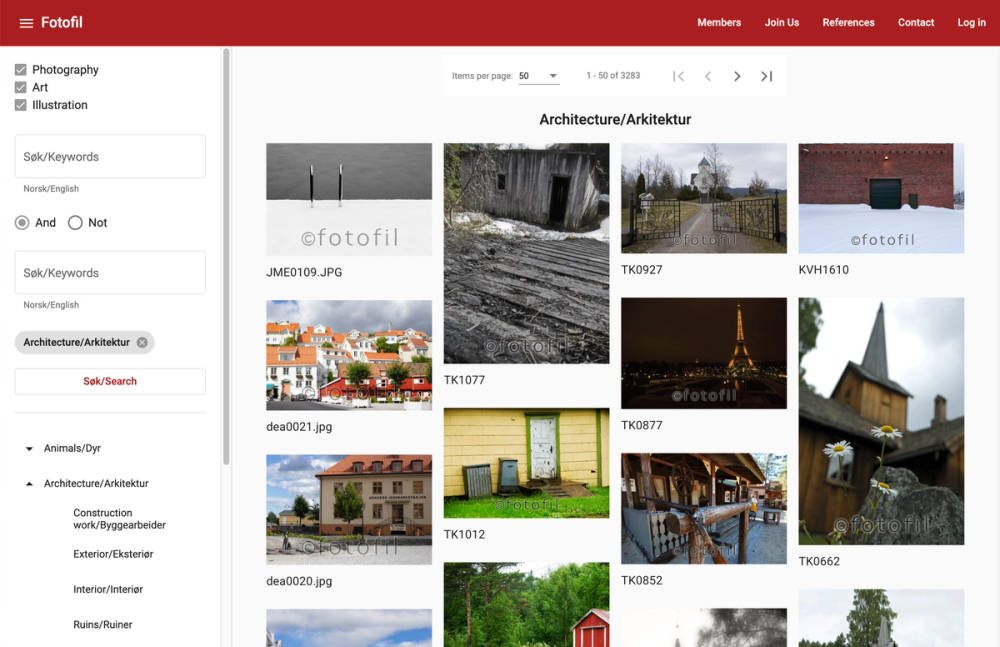Open the hamburger menu next to Fotofil
Viewport: 1000px width, 647px height.
26,23
